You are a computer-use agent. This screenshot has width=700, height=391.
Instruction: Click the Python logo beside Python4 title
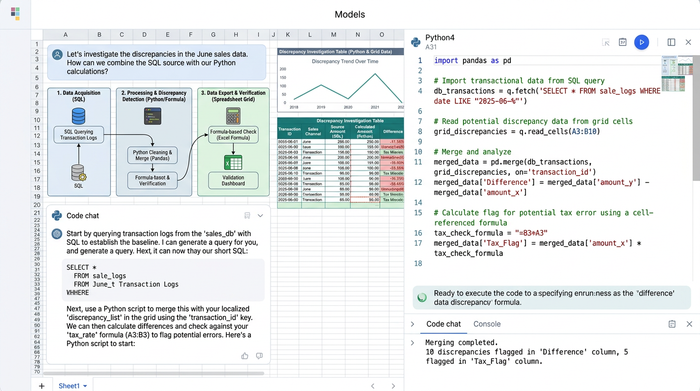coord(416,42)
